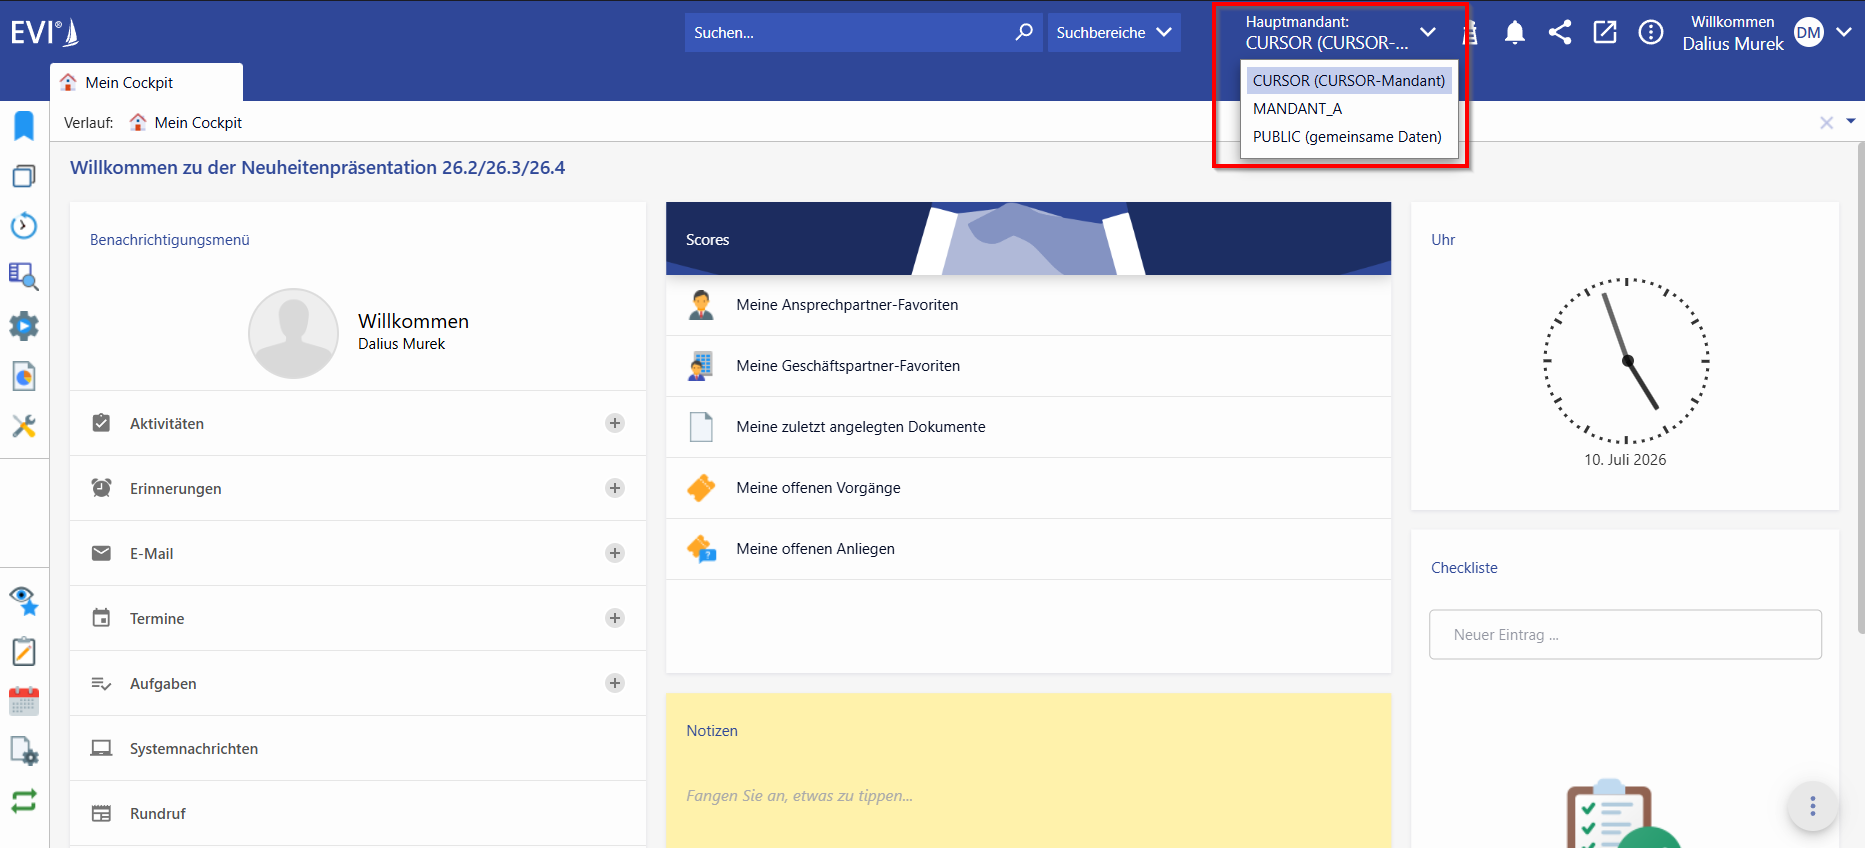Expand the Erinnerungen plus button
This screenshot has width=1865, height=848.
[x=615, y=488]
